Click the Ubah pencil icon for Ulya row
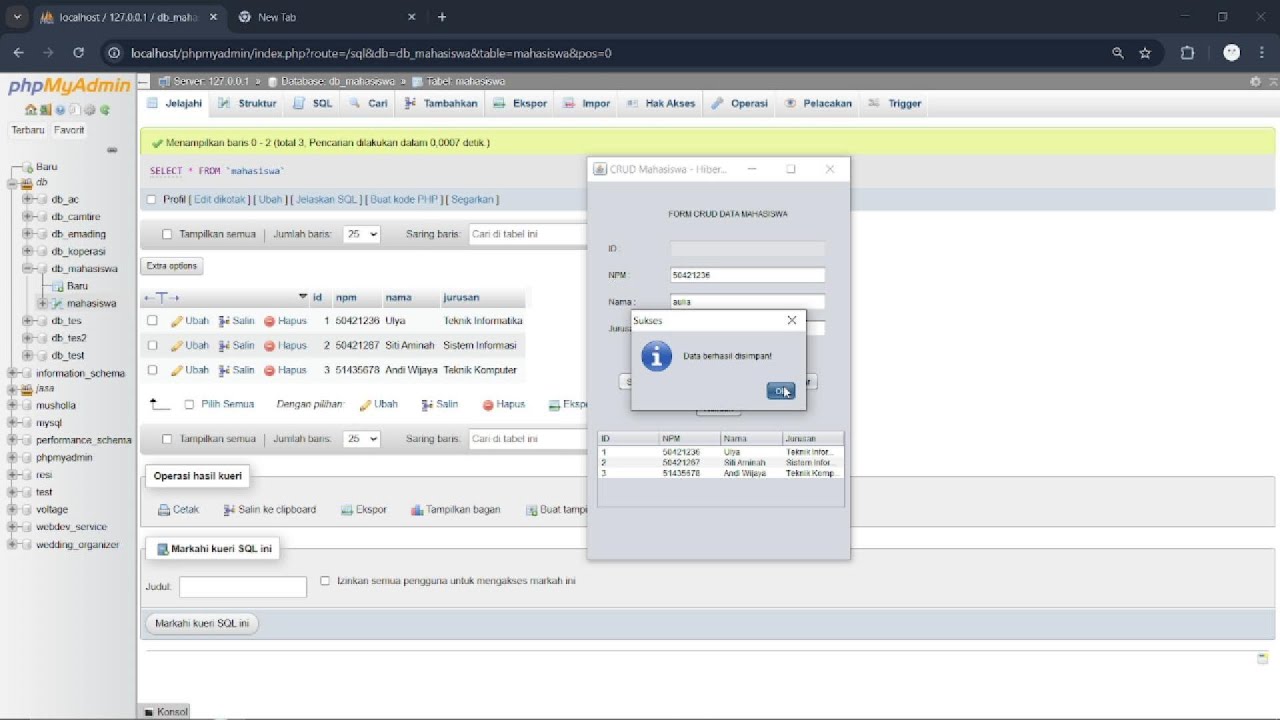Viewport: 1280px width, 720px height. [177, 321]
